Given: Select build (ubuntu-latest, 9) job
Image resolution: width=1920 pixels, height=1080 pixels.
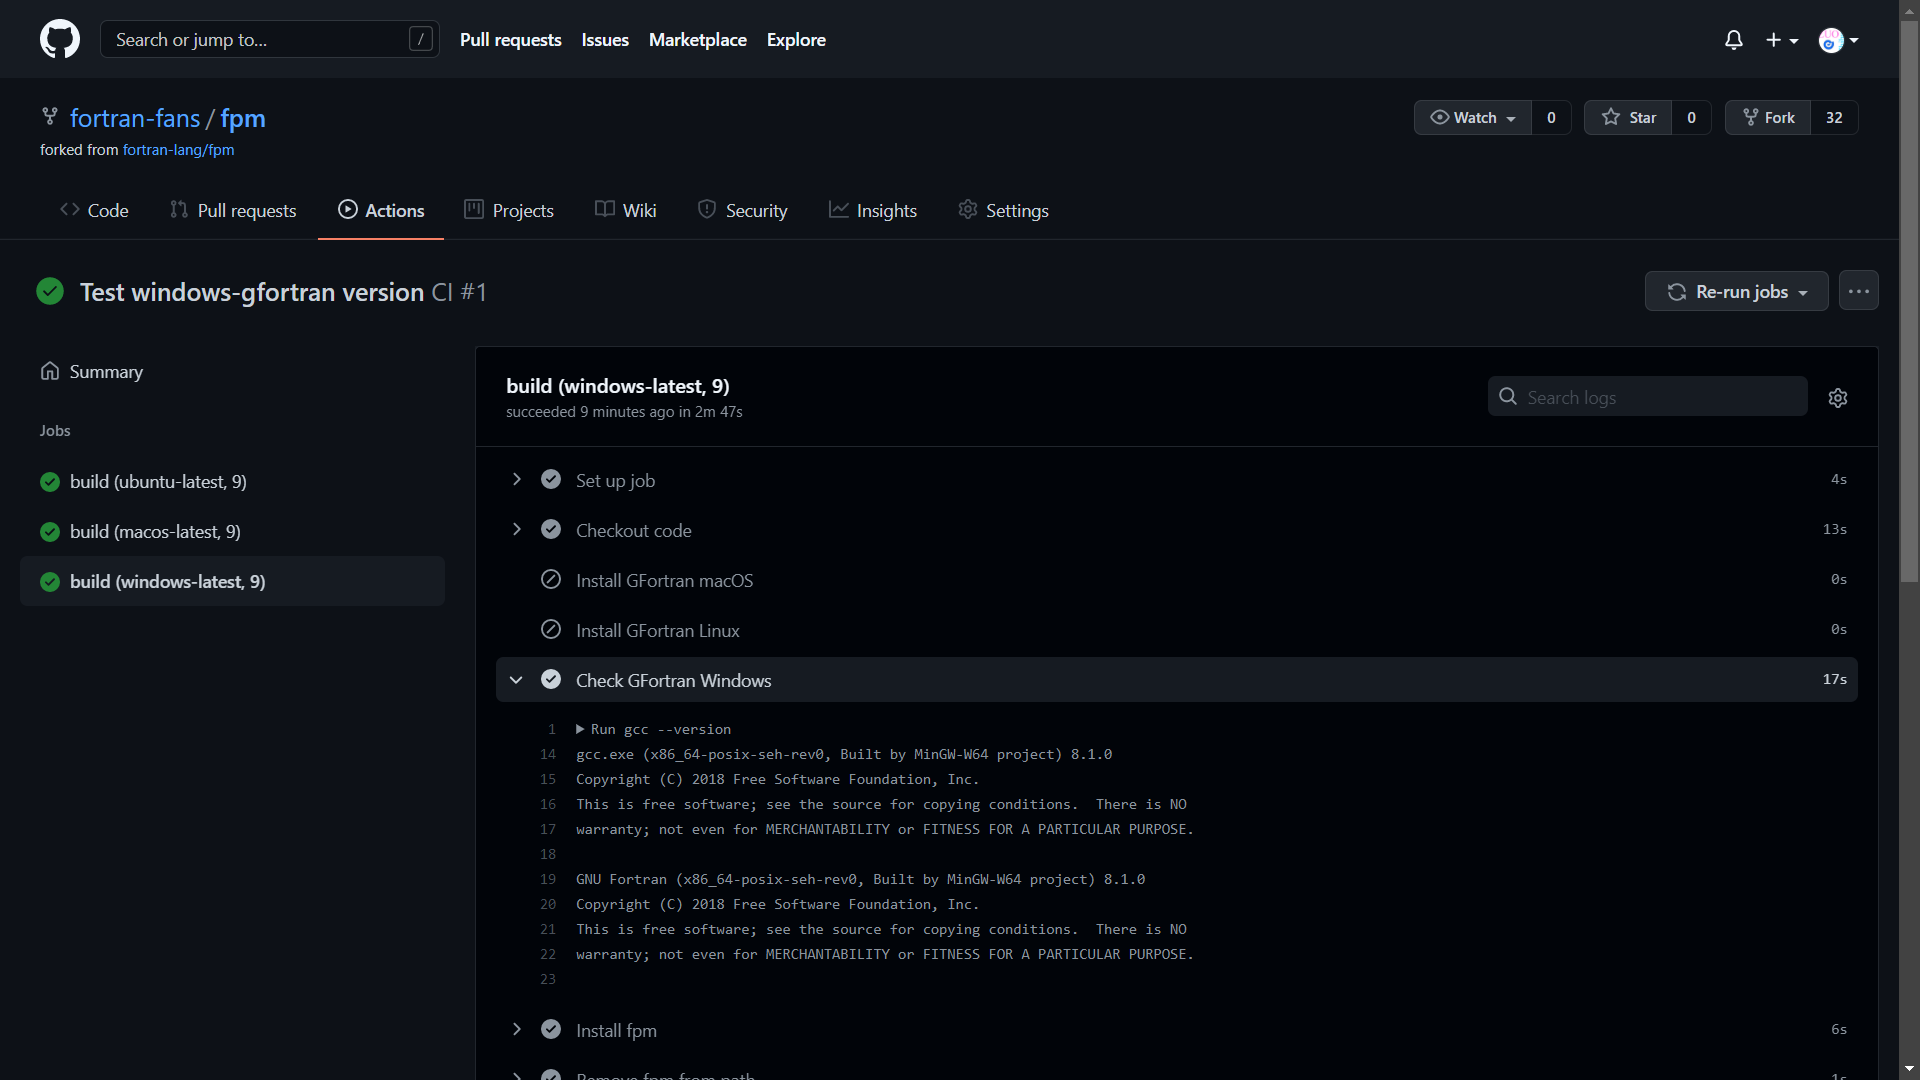Looking at the screenshot, I should tap(158, 482).
